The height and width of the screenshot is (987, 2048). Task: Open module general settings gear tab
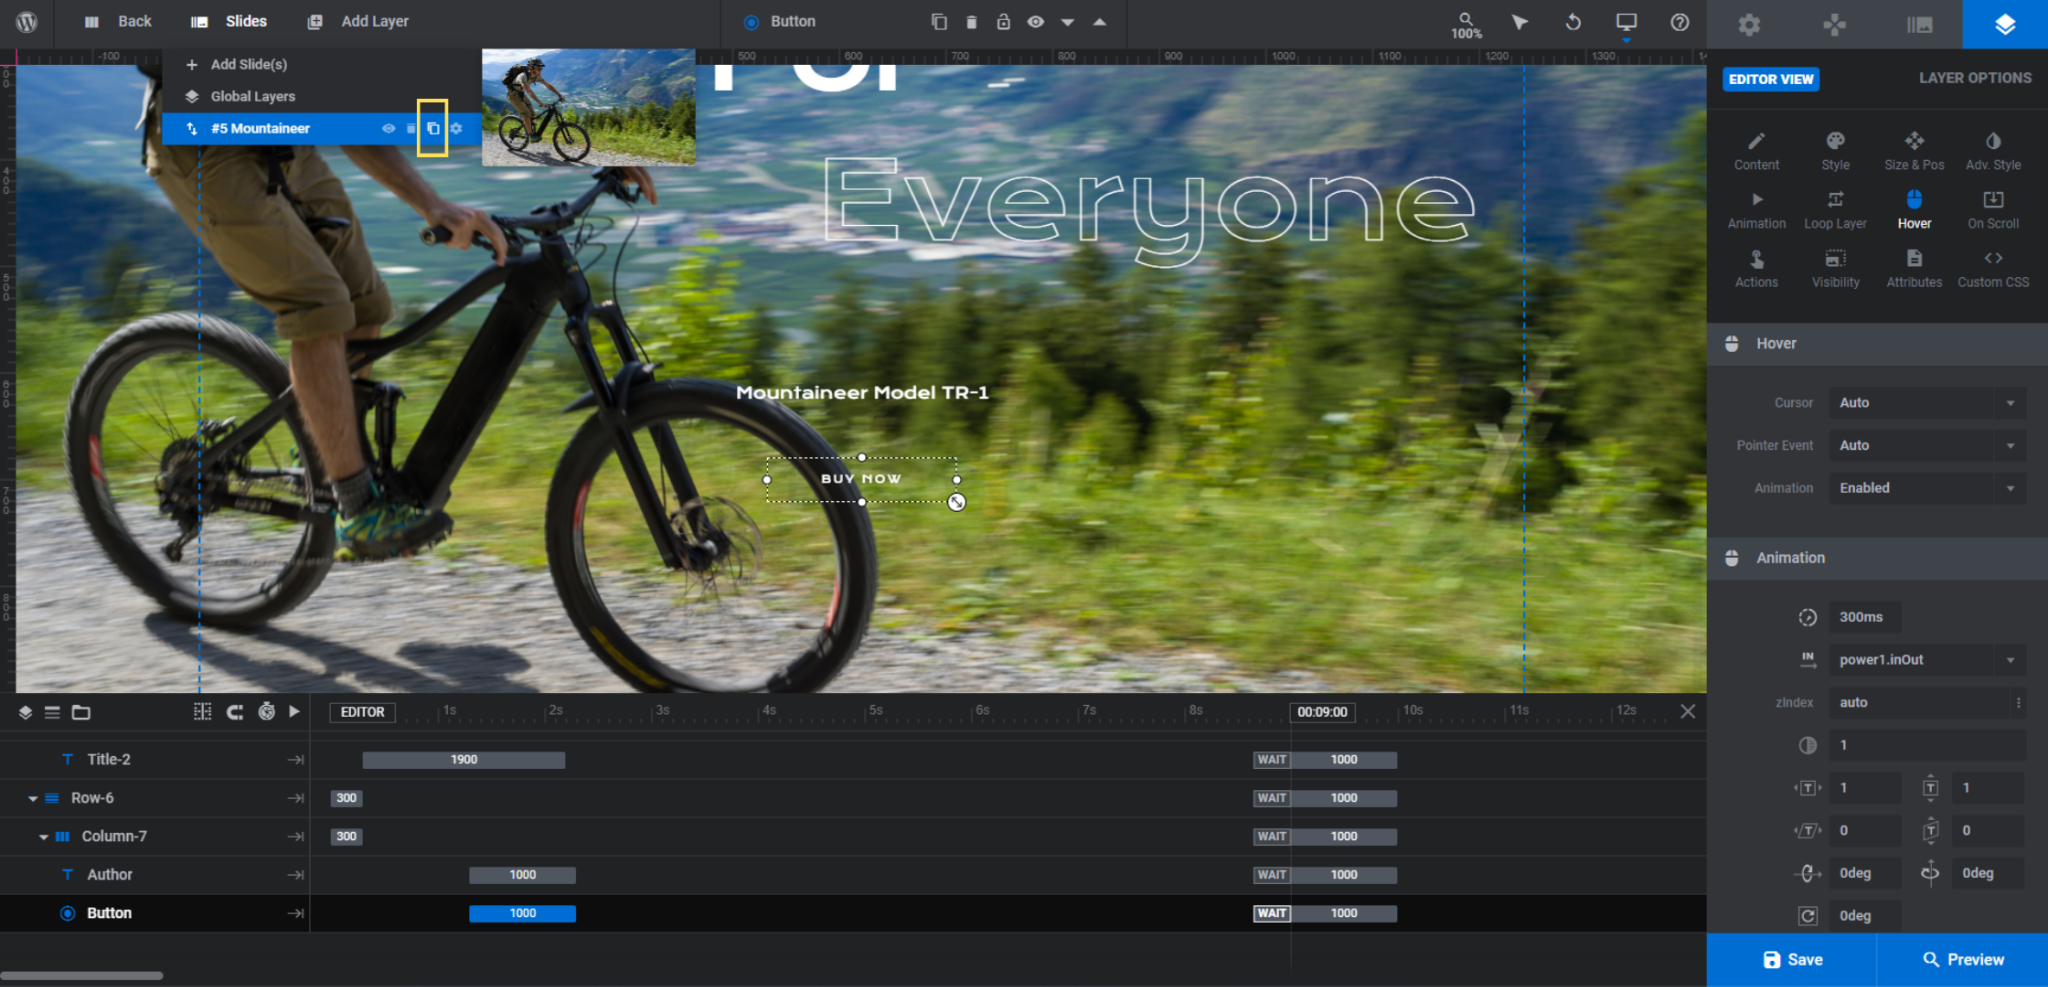point(1749,24)
